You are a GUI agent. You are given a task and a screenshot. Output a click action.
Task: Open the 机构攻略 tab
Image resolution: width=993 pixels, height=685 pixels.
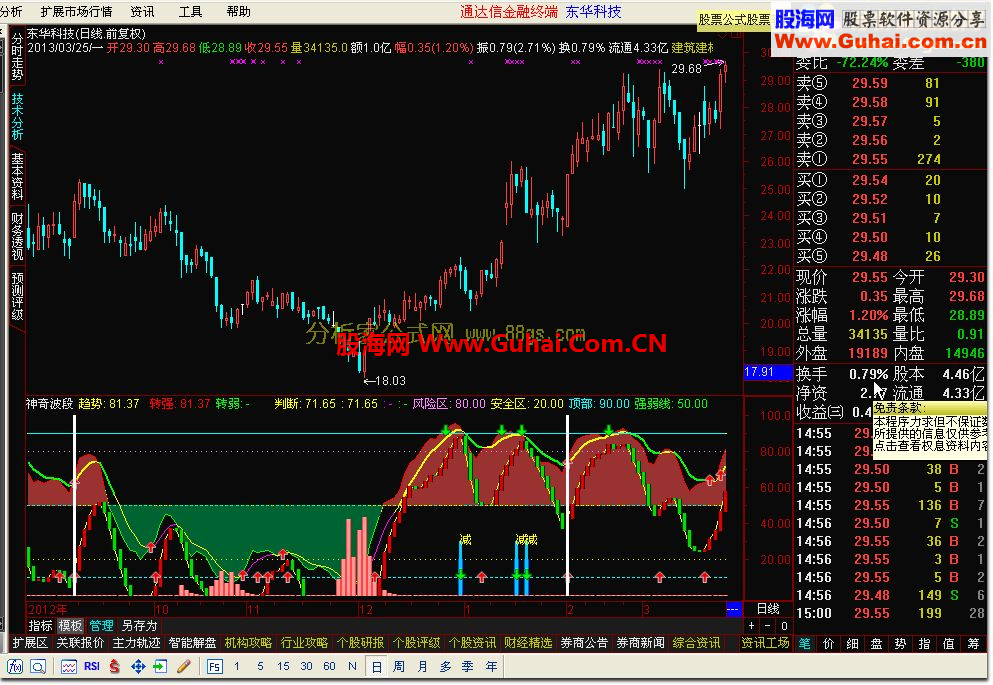[248, 643]
